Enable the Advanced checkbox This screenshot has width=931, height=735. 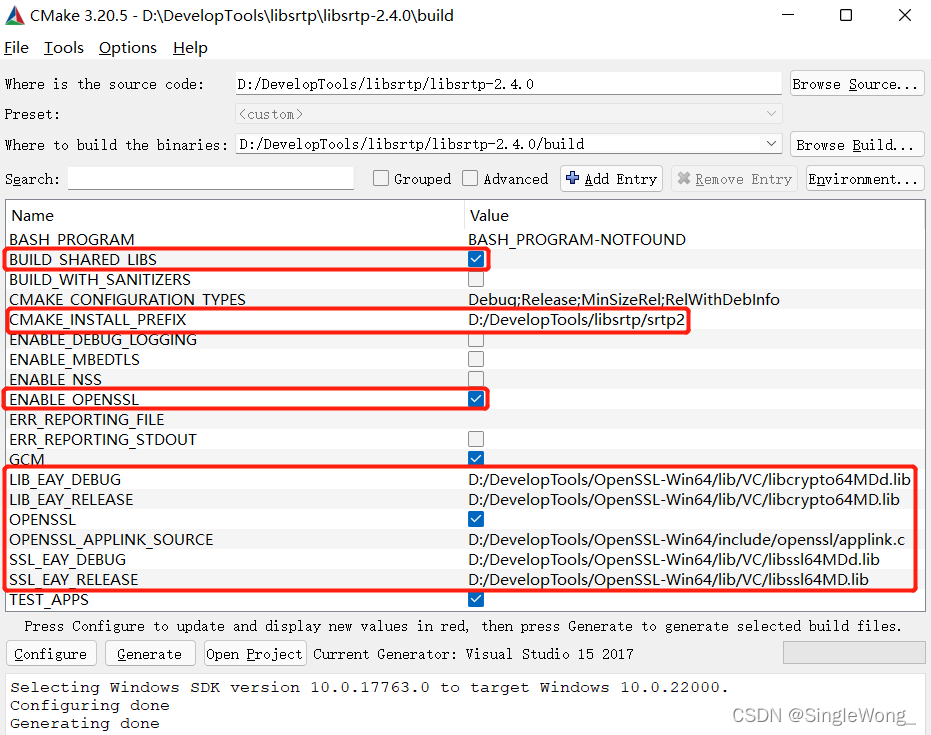click(x=470, y=179)
